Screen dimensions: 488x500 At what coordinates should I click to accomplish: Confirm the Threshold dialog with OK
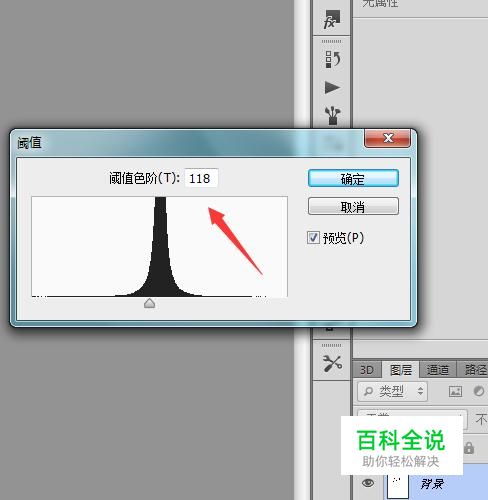click(353, 178)
